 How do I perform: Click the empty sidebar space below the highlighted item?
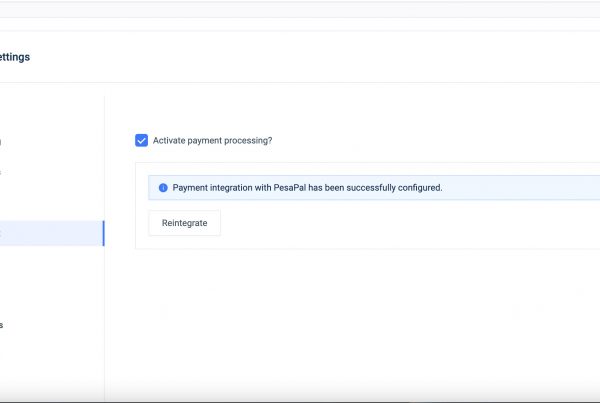(50, 280)
